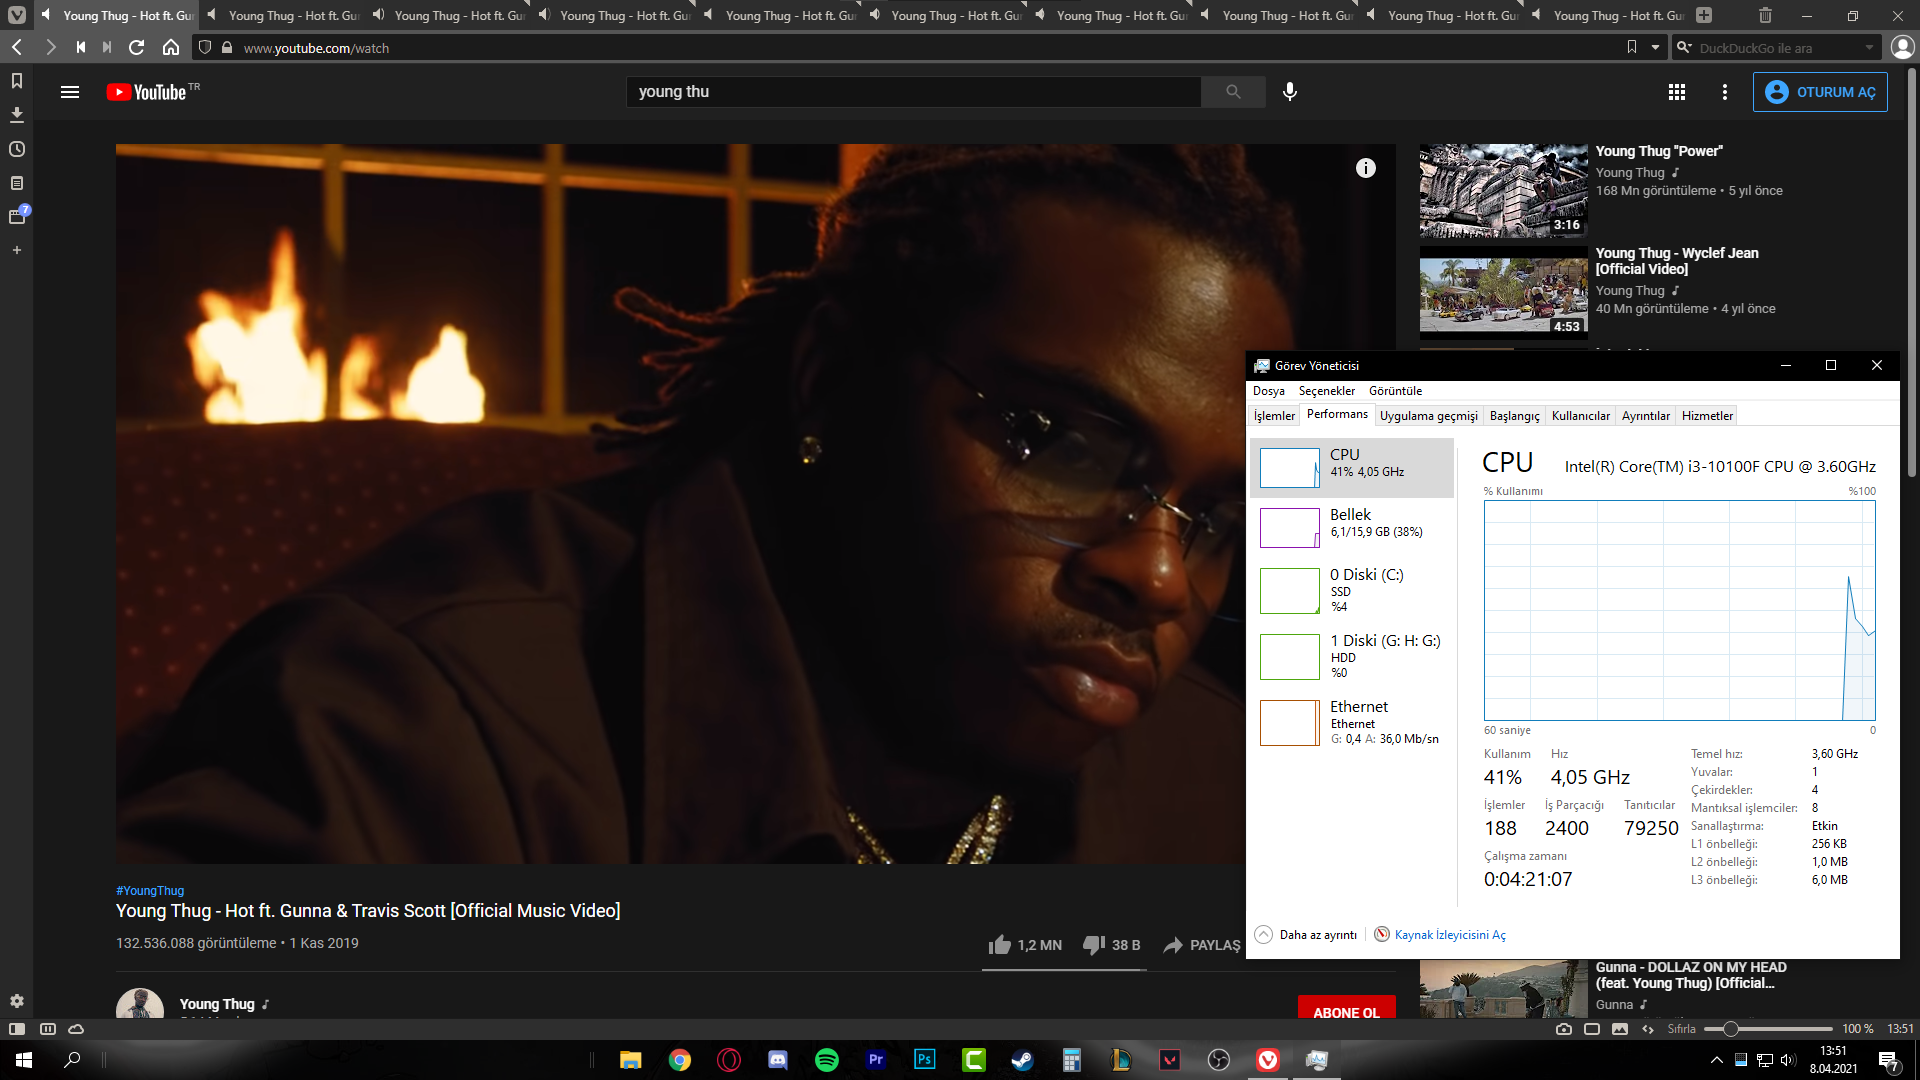Viewport: 1920px width, 1080px height.
Task: Open a new tab with the plus button
Action: click(x=1704, y=15)
